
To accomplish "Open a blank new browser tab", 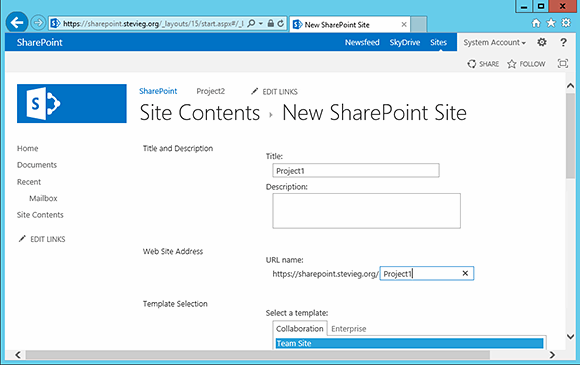I will 418,24.
